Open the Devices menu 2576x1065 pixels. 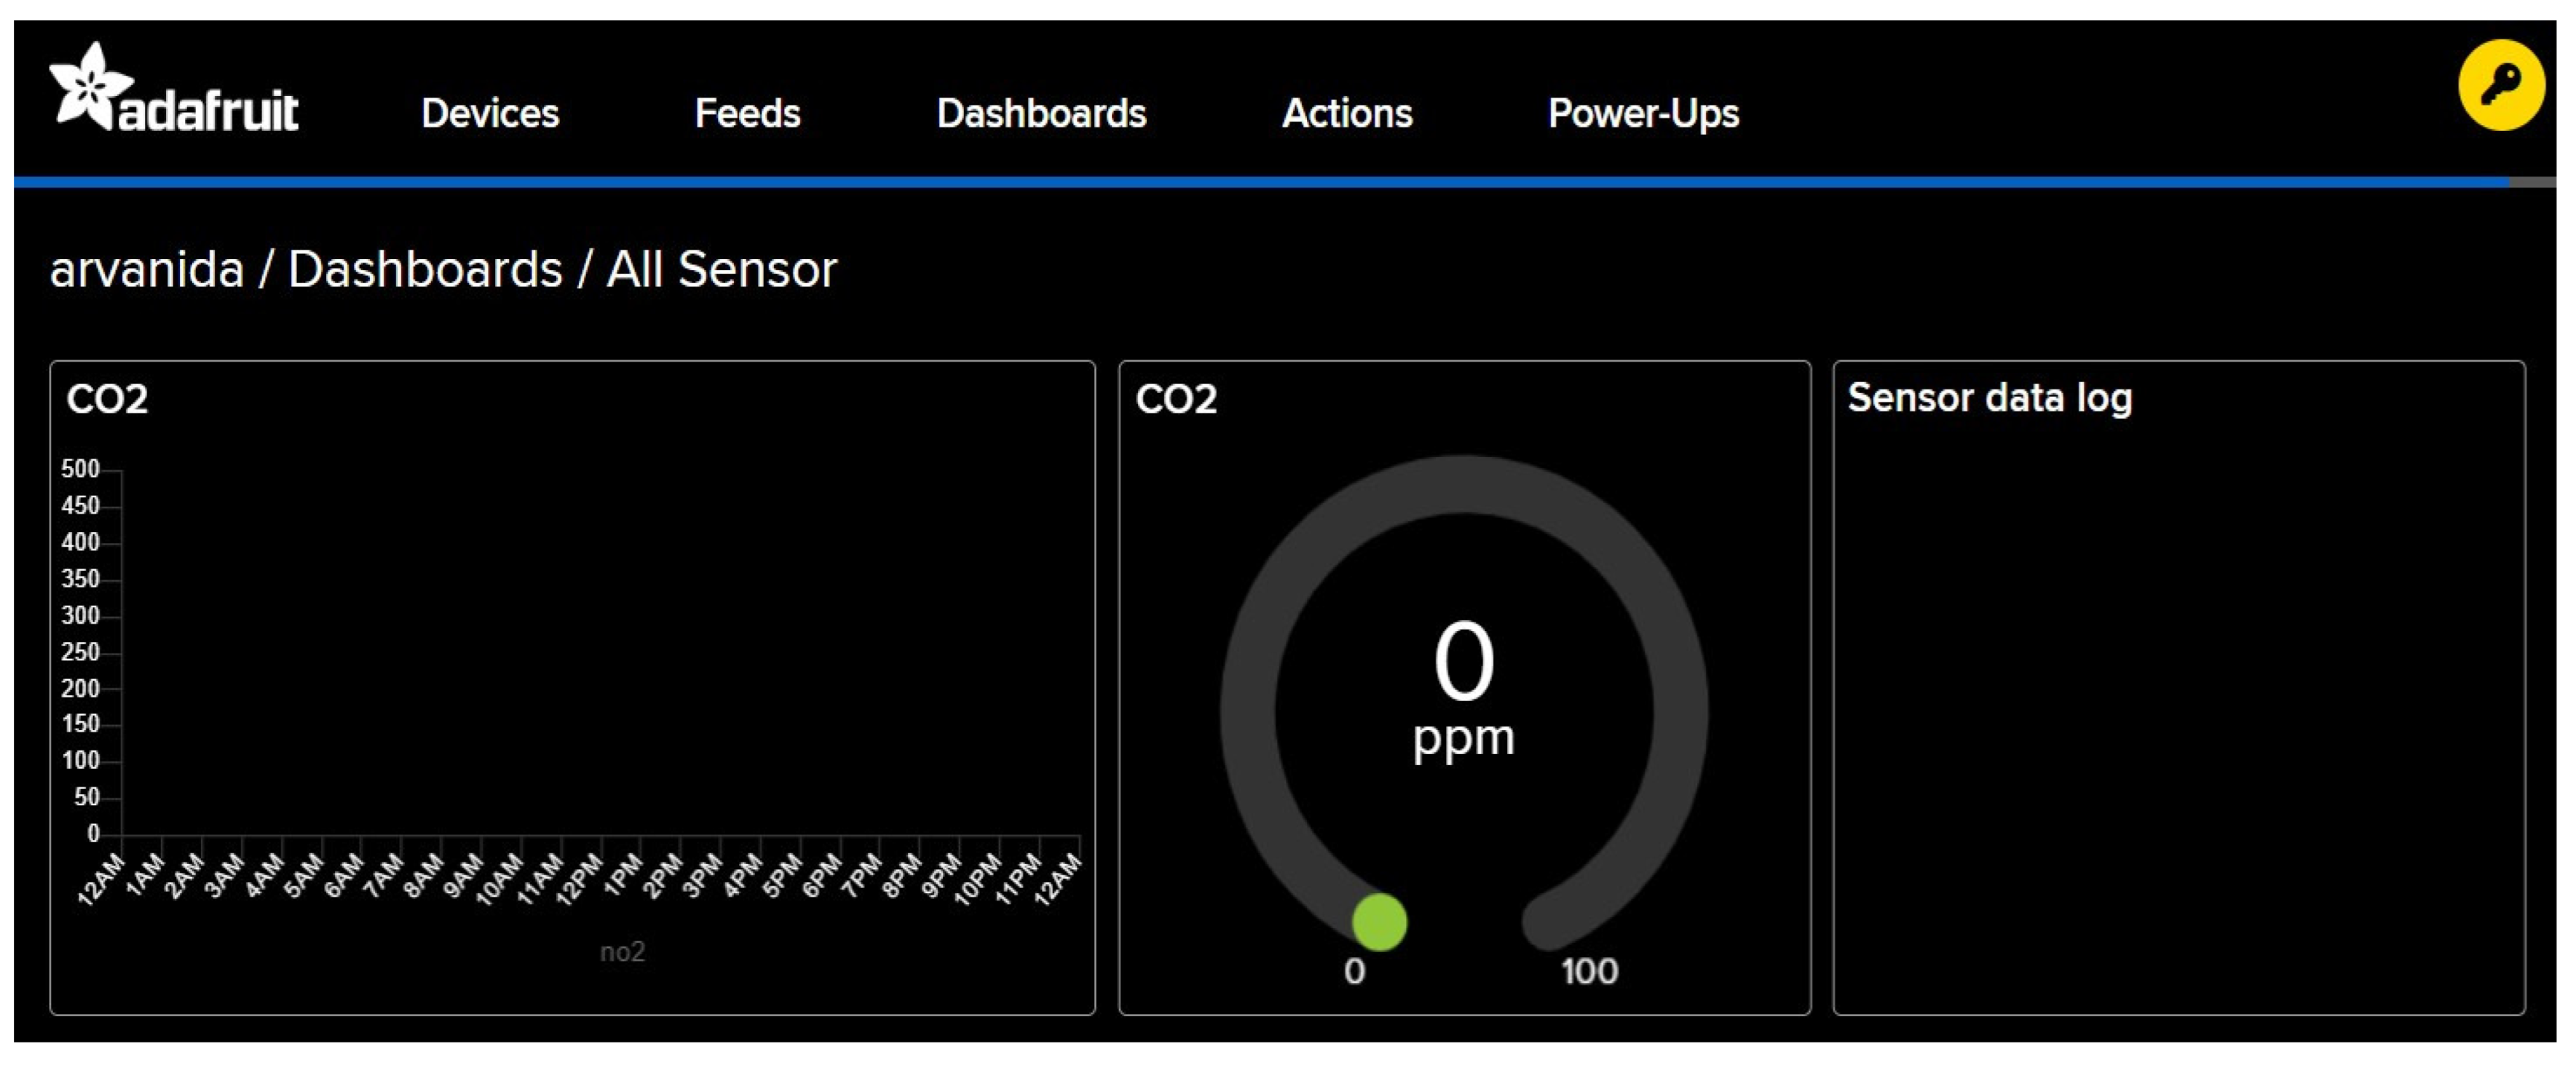490,113
